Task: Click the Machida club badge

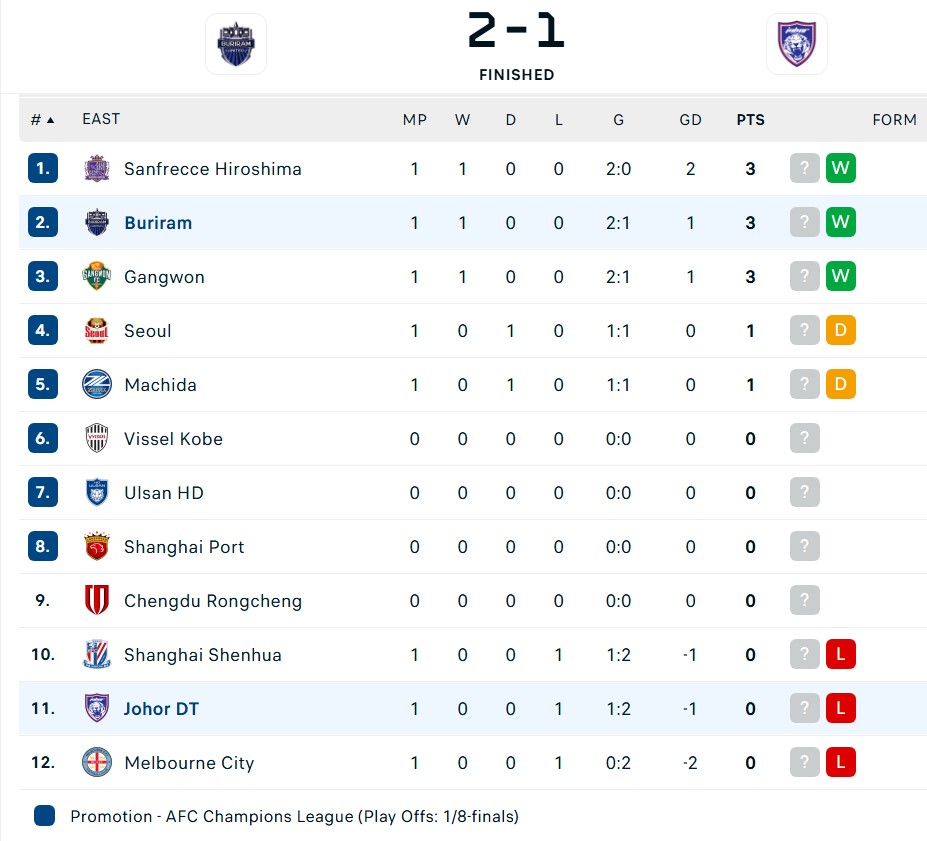Action: 97,385
